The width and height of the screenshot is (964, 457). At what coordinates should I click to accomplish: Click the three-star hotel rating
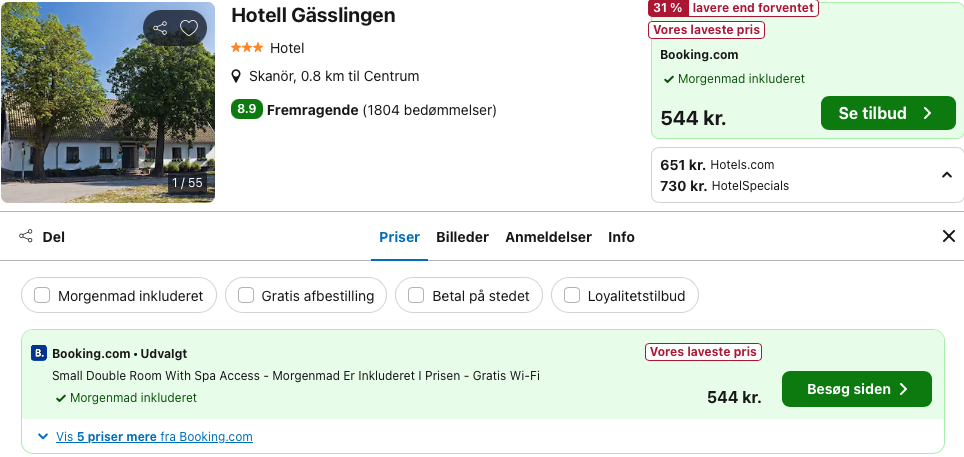point(247,47)
